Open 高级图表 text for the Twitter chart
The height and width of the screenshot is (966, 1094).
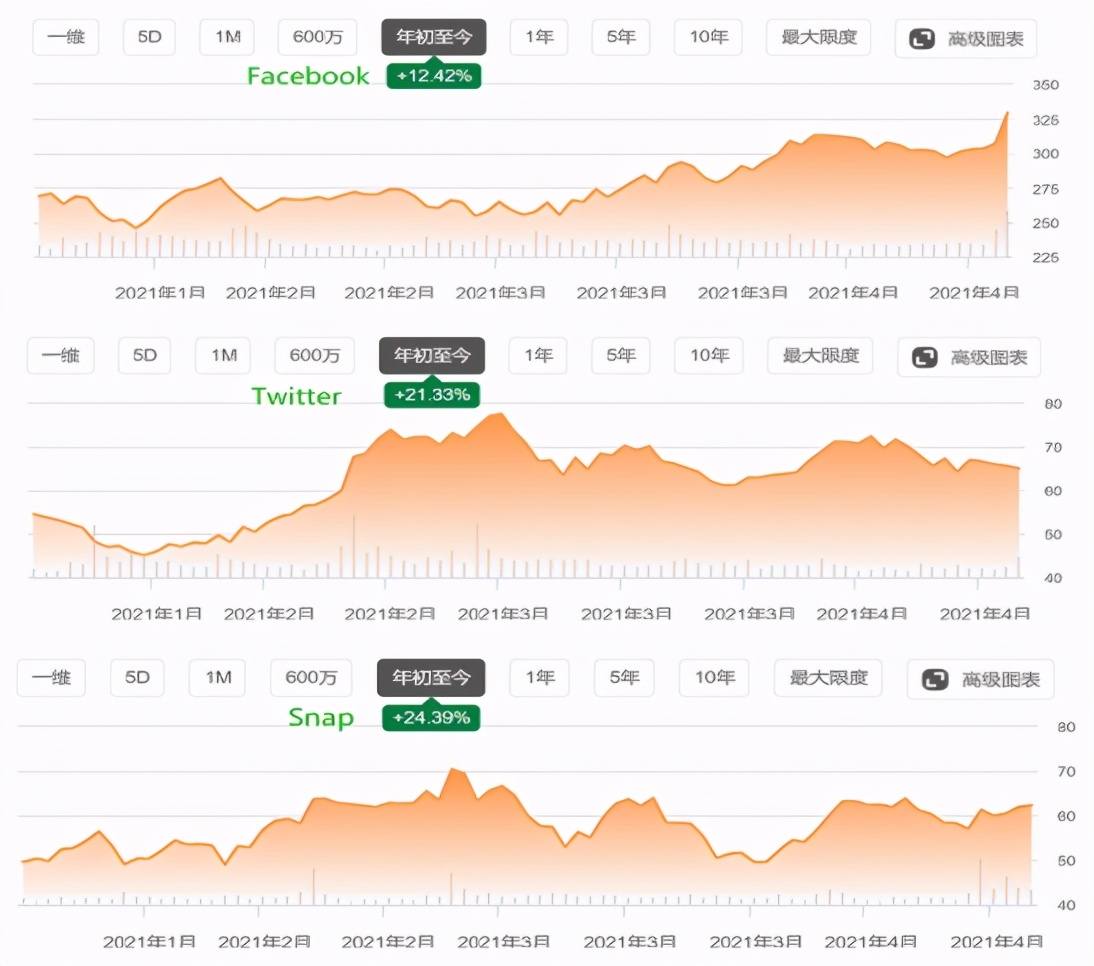982,357
